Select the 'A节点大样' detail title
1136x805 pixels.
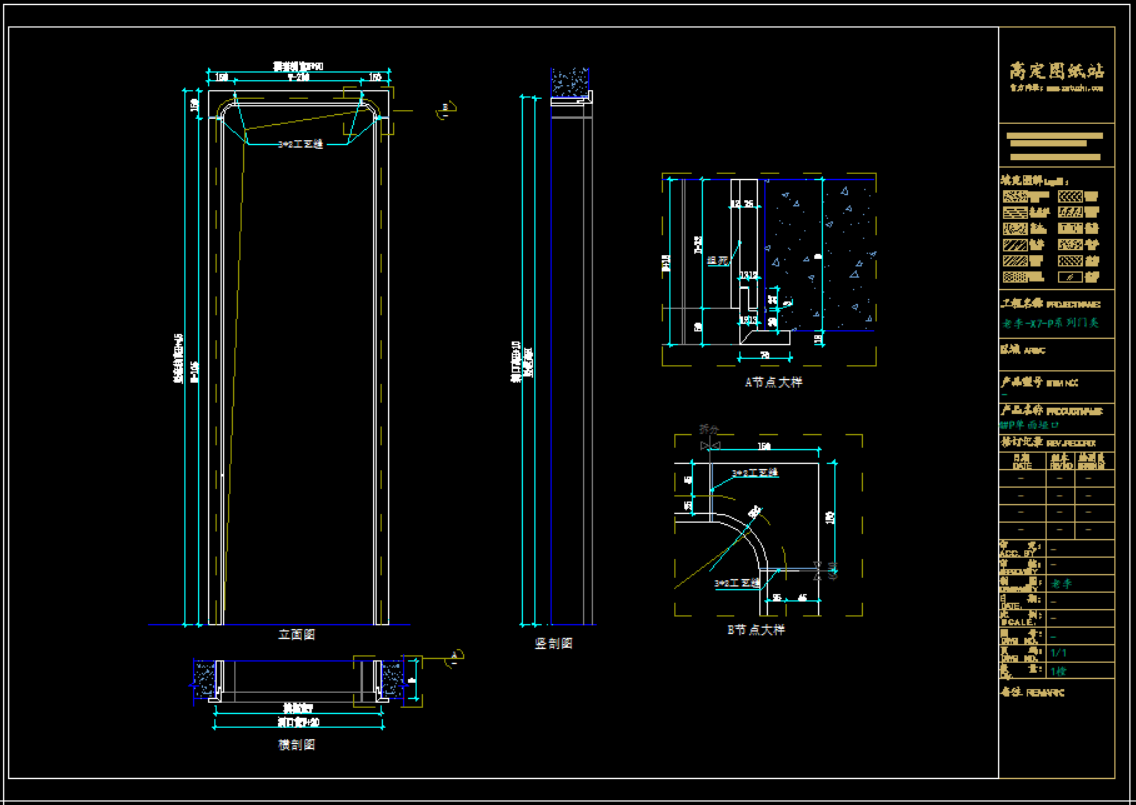[x=774, y=382]
